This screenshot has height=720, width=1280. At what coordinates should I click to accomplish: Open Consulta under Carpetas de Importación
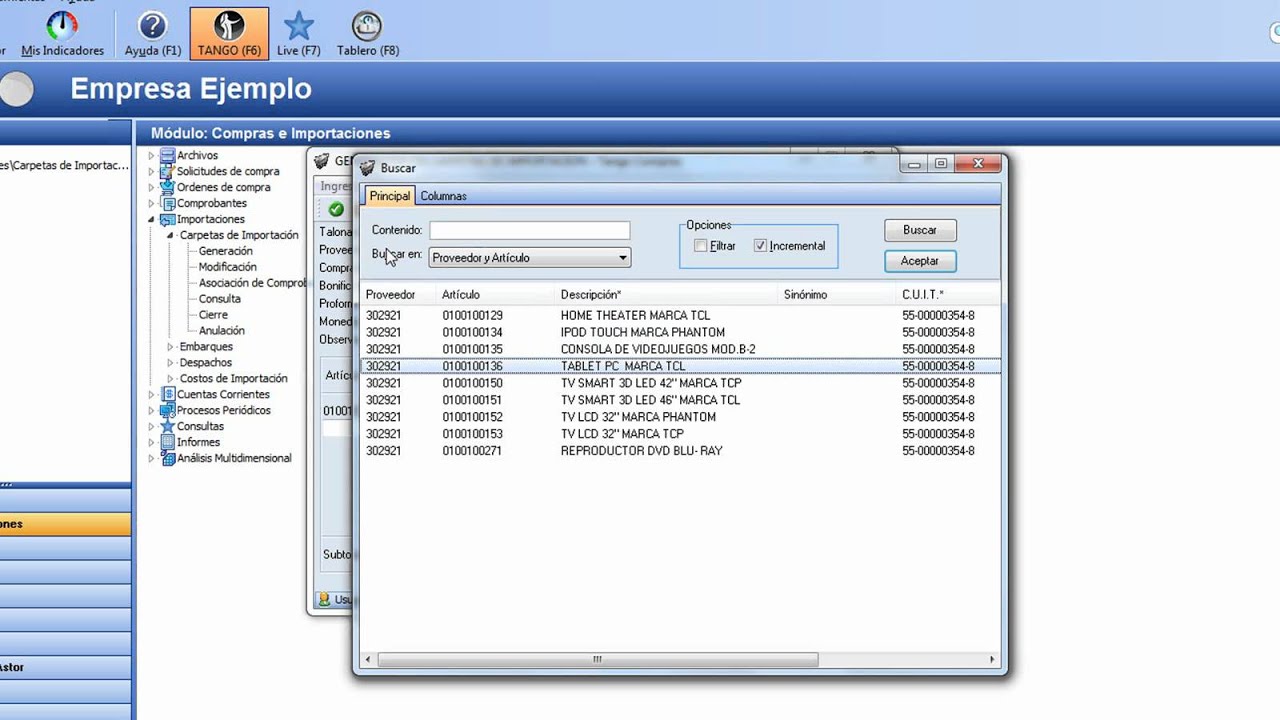tap(219, 299)
